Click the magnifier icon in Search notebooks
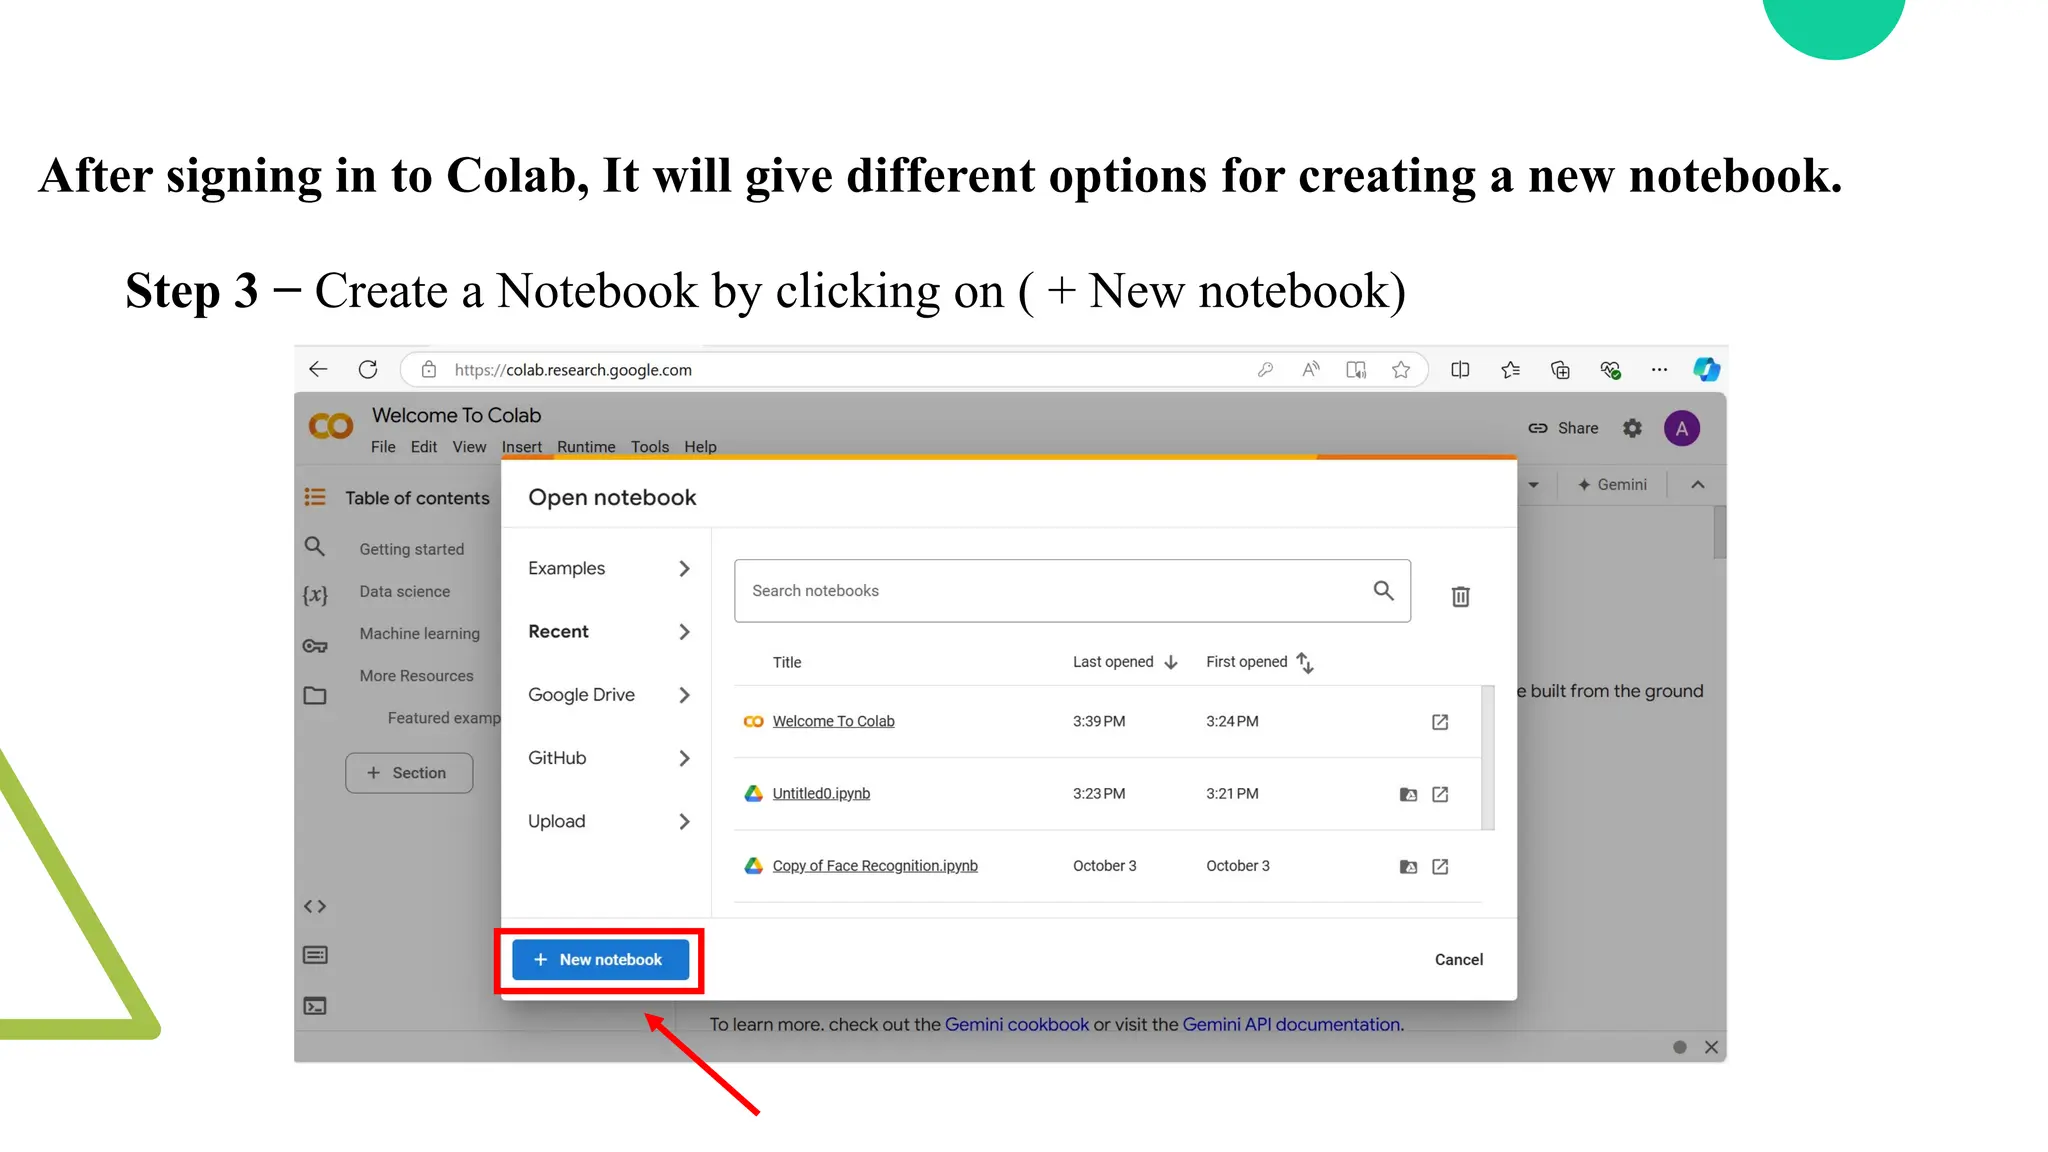 pyautogui.click(x=1383, y=591)
